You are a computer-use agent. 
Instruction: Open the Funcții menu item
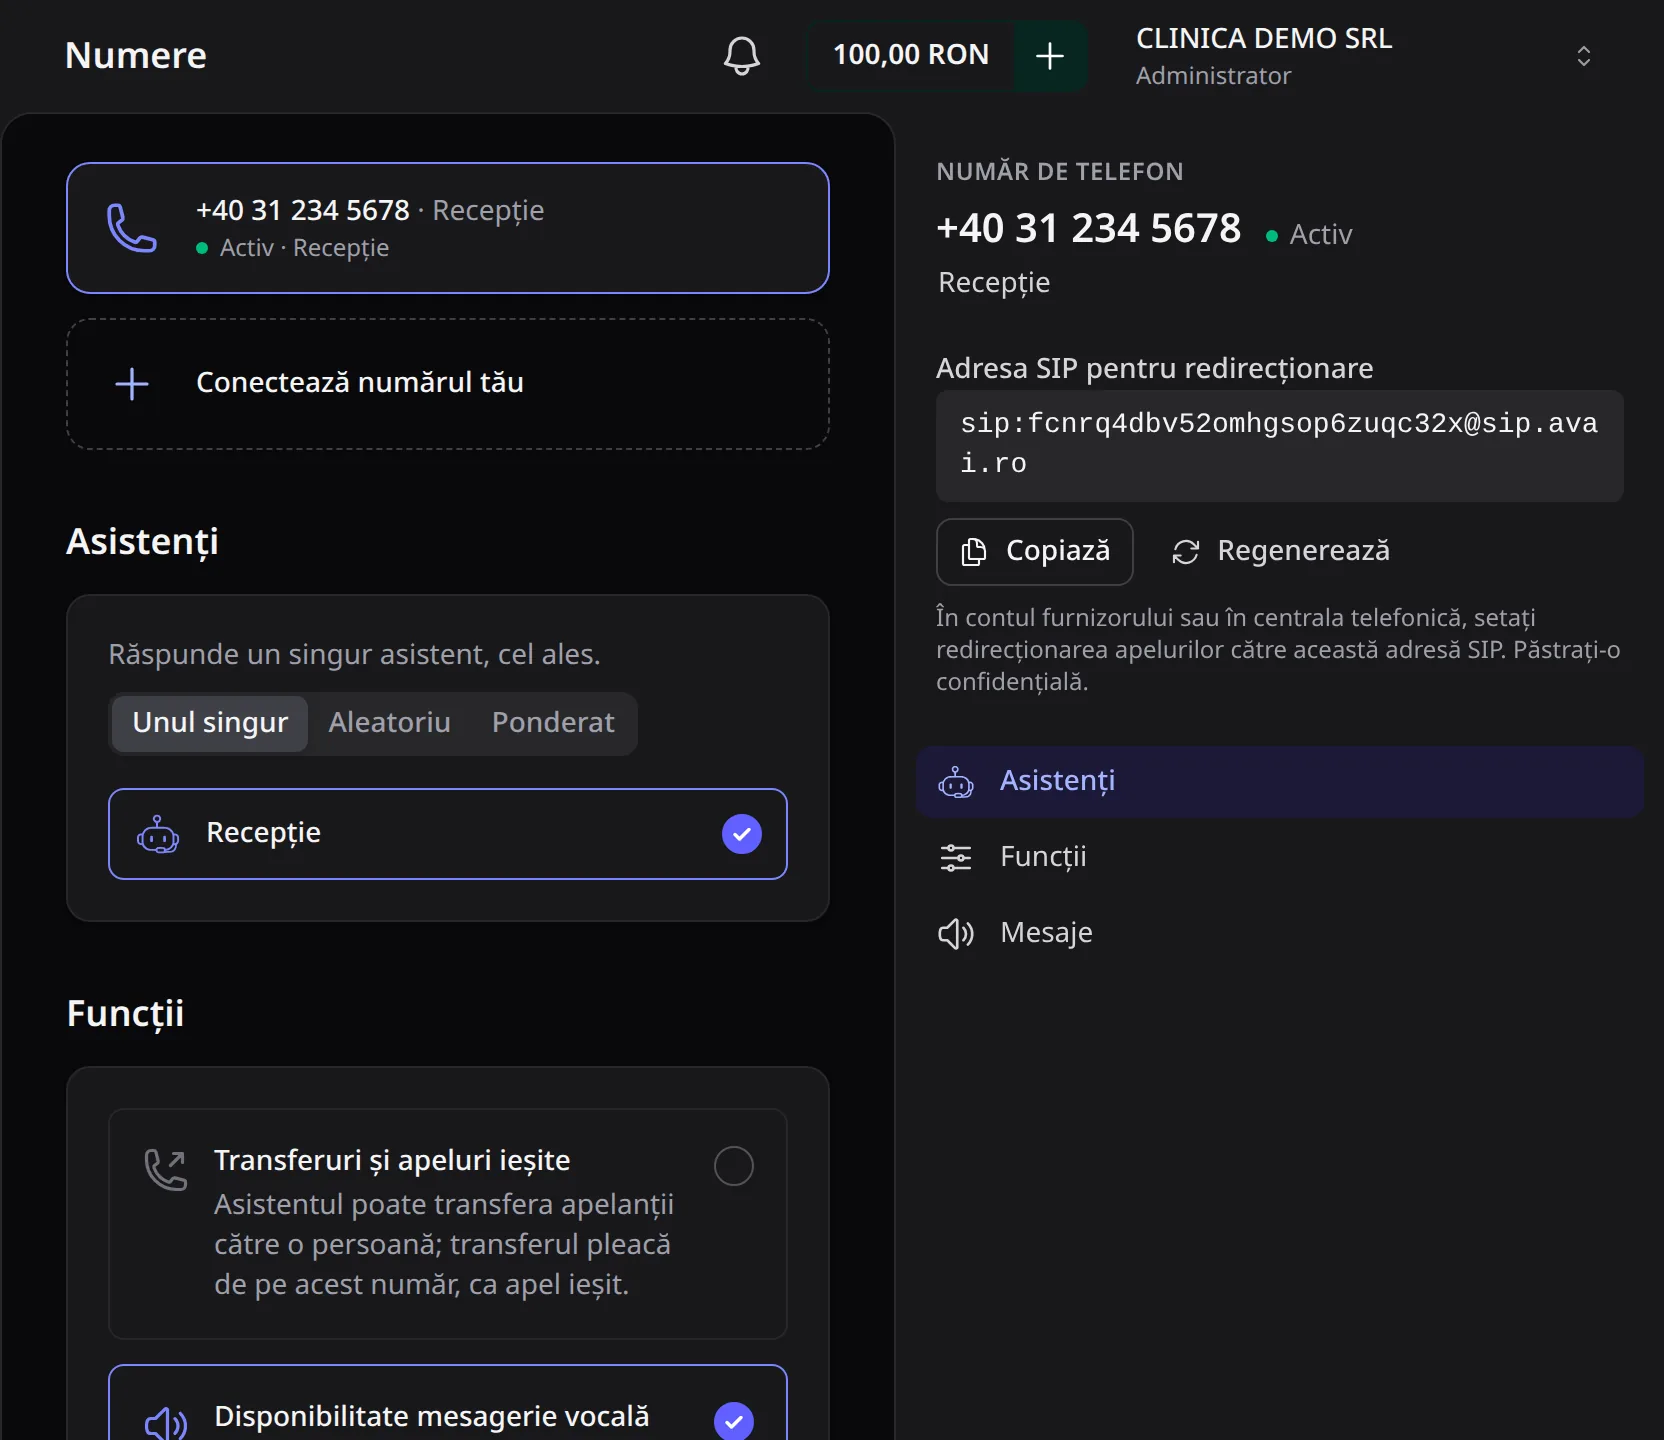1280,858
